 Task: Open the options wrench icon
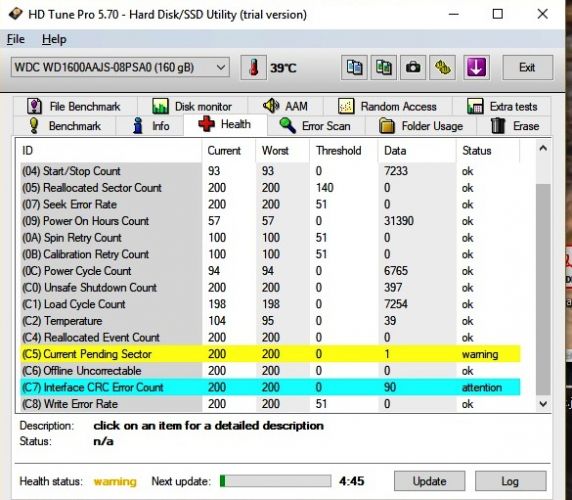(442, 67)
